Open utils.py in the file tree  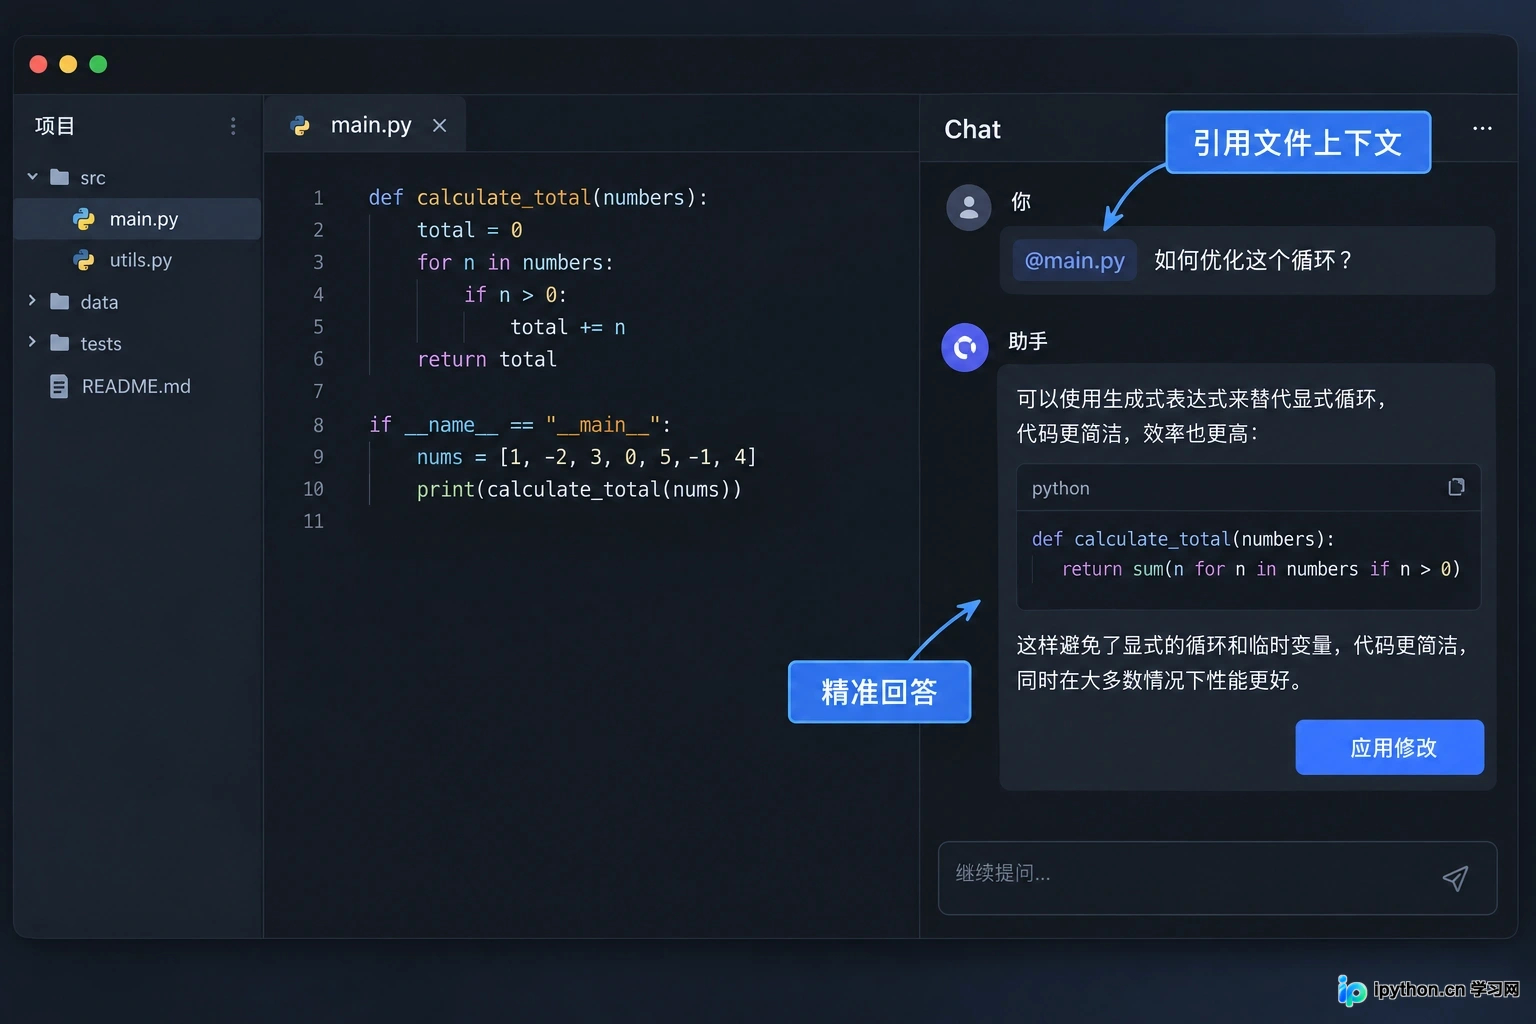pyautogui.click(x=138, y=260)
